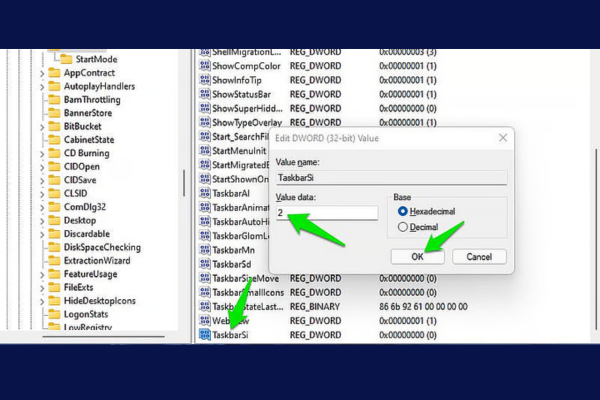Screen dimensions: 600x400
Task: Click the TaskbarAnimat value name
Action: coord(241,207)
